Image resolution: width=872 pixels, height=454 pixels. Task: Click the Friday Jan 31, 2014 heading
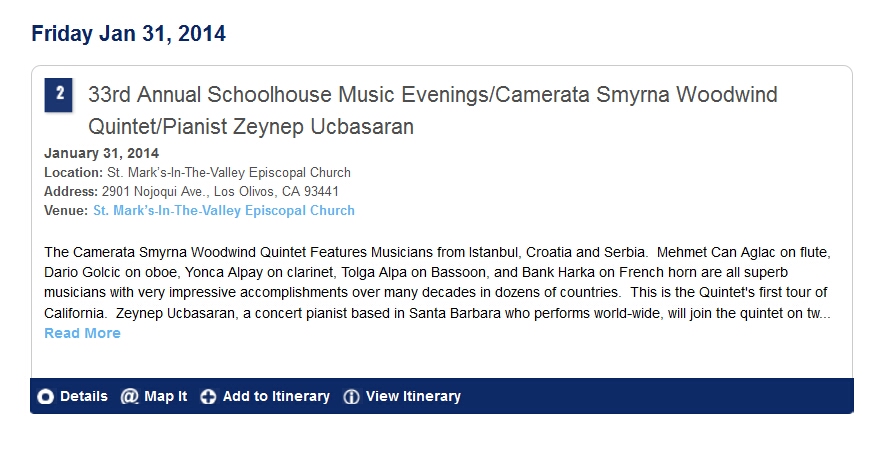(x=128, y=33)
